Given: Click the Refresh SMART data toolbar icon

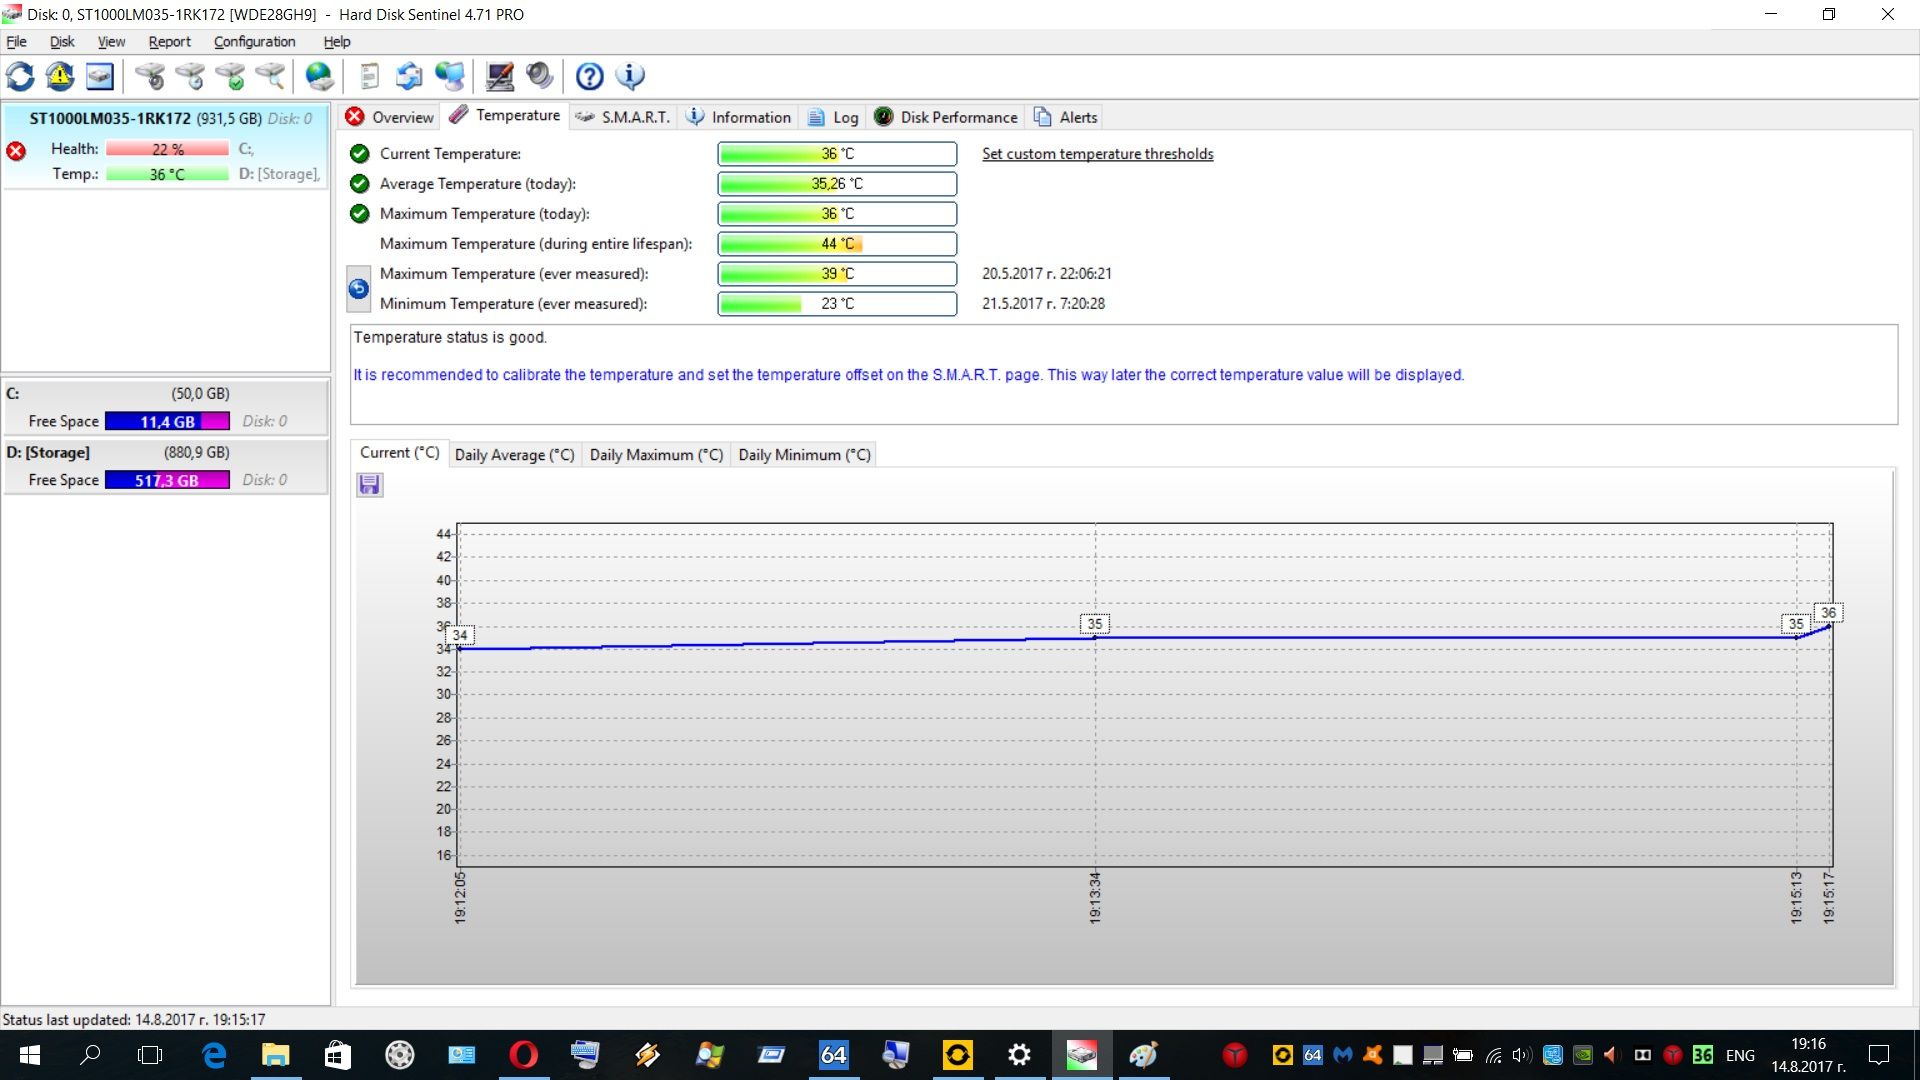Looking at the screenshot, I should [x=20, y=76].
